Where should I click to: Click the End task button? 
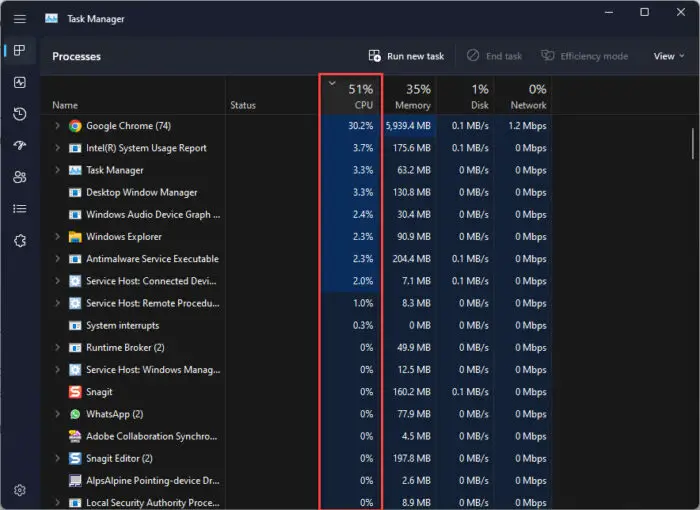[495, 56]
